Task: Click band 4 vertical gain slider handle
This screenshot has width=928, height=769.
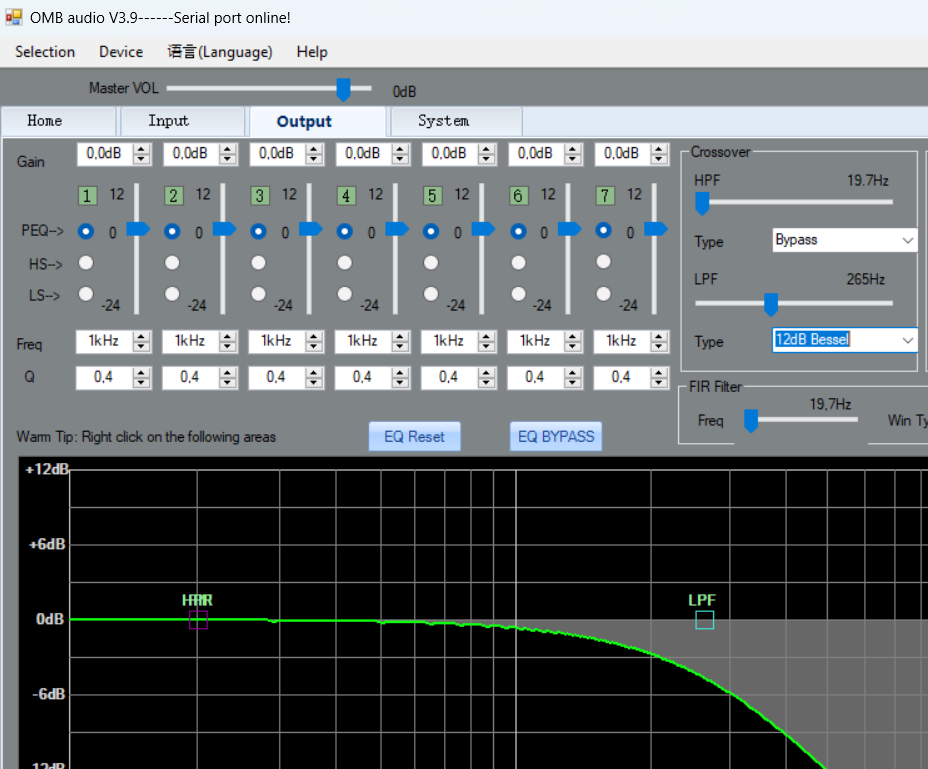Action: pyautogui.click(x=397, y=229)
